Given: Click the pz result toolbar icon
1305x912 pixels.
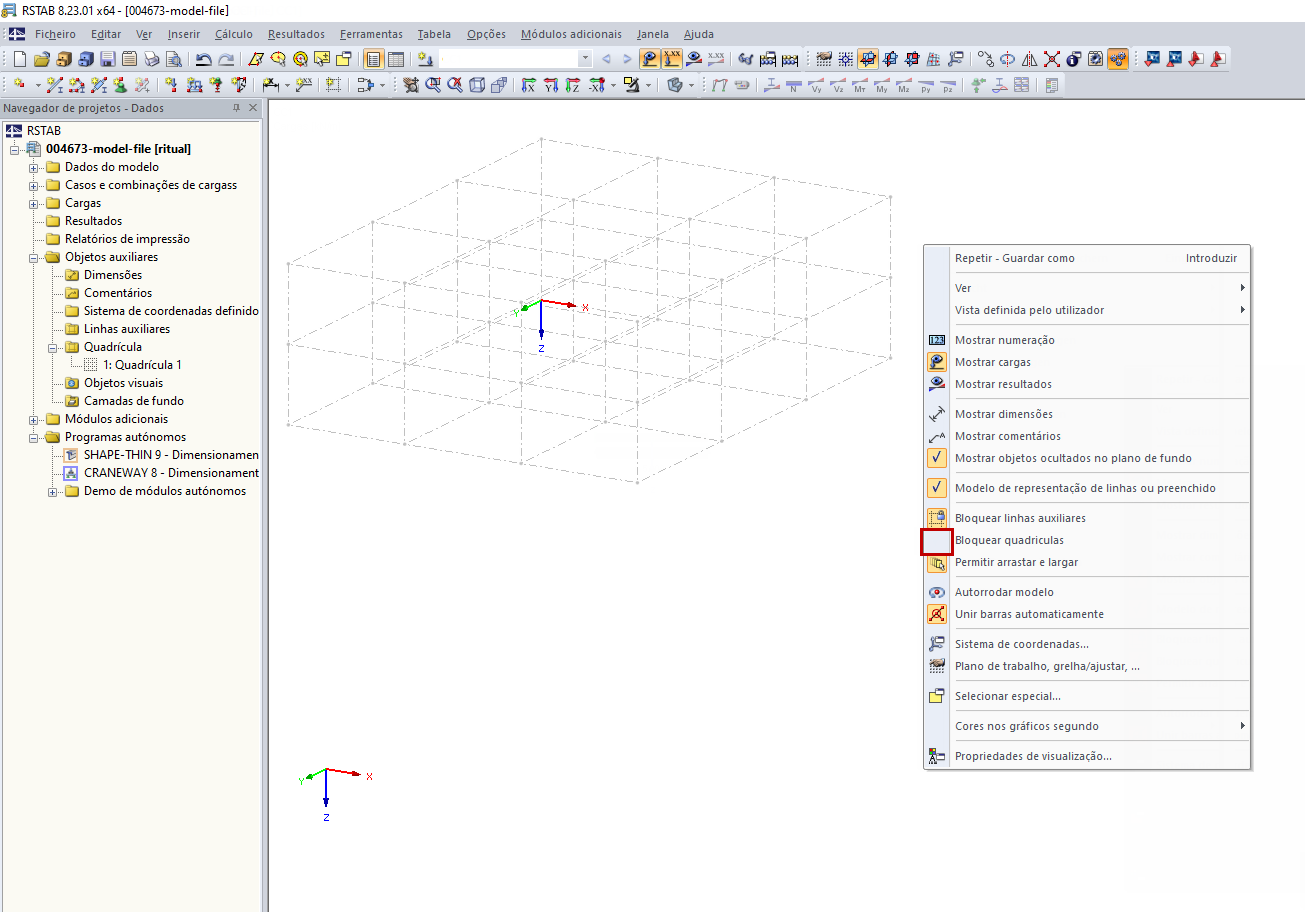Looking at the screenshot, I should click(x=948, y=85).
